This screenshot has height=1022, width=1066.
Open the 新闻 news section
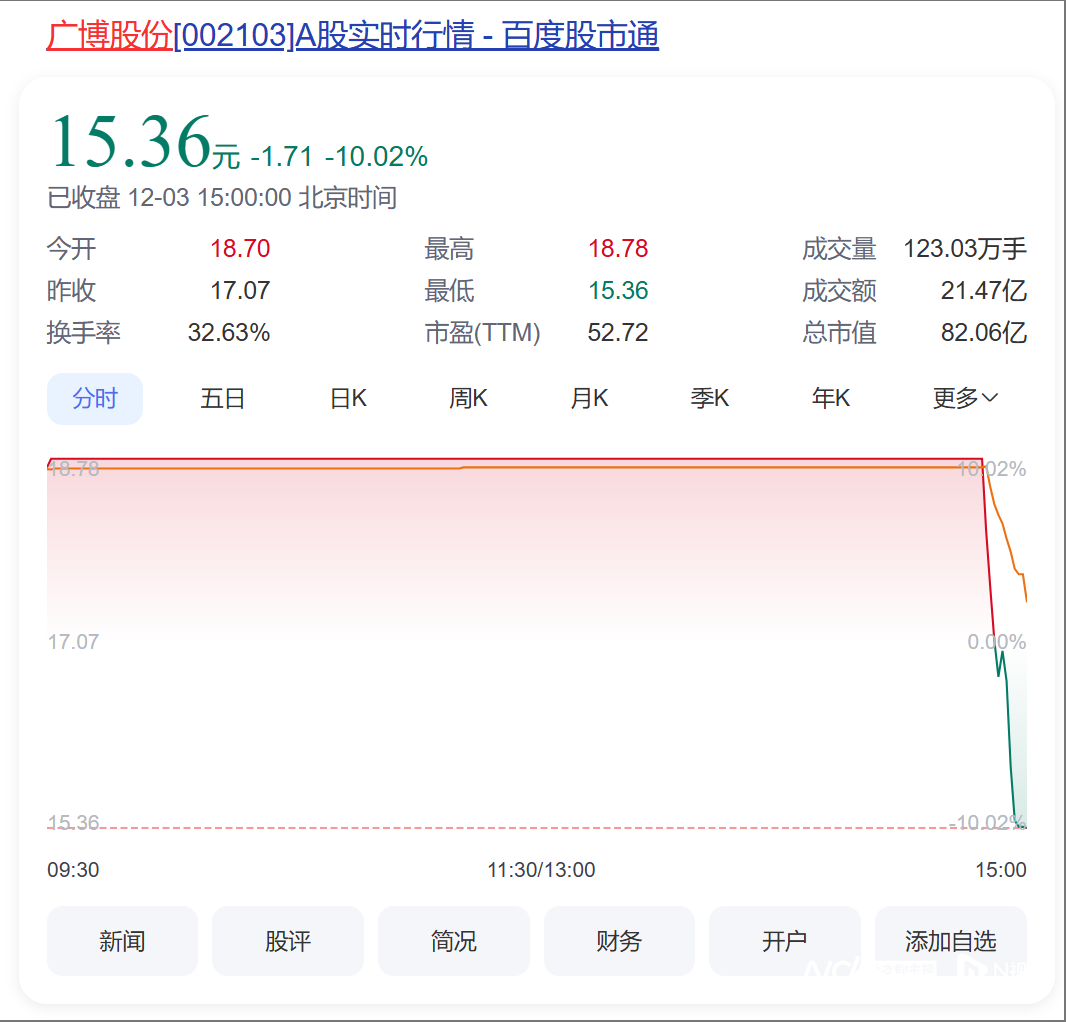click(122, 940)
